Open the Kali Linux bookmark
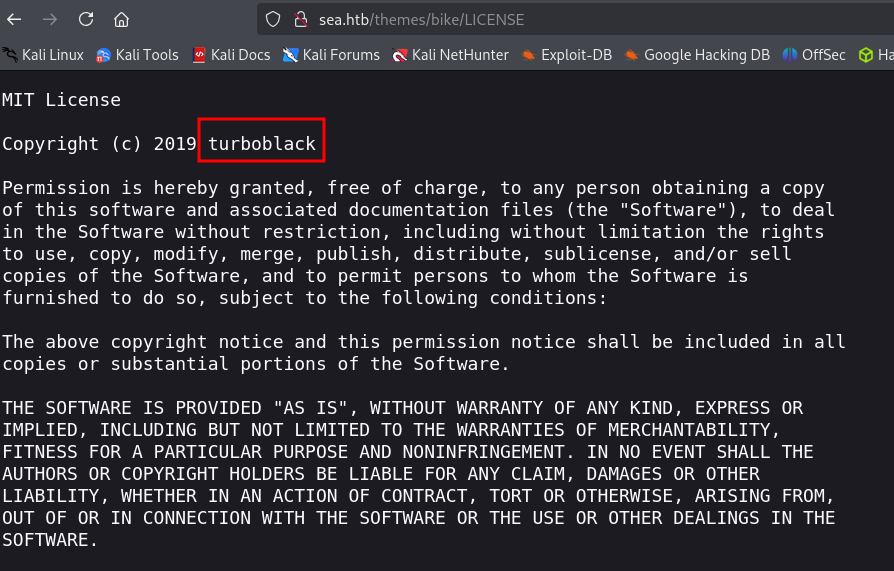 point(45,55)
